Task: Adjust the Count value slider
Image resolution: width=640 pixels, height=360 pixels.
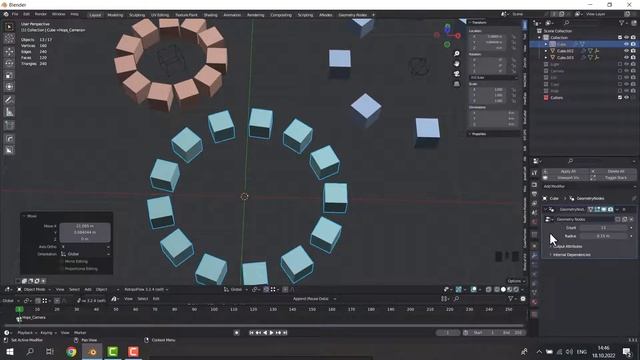Action: point(604,228)
